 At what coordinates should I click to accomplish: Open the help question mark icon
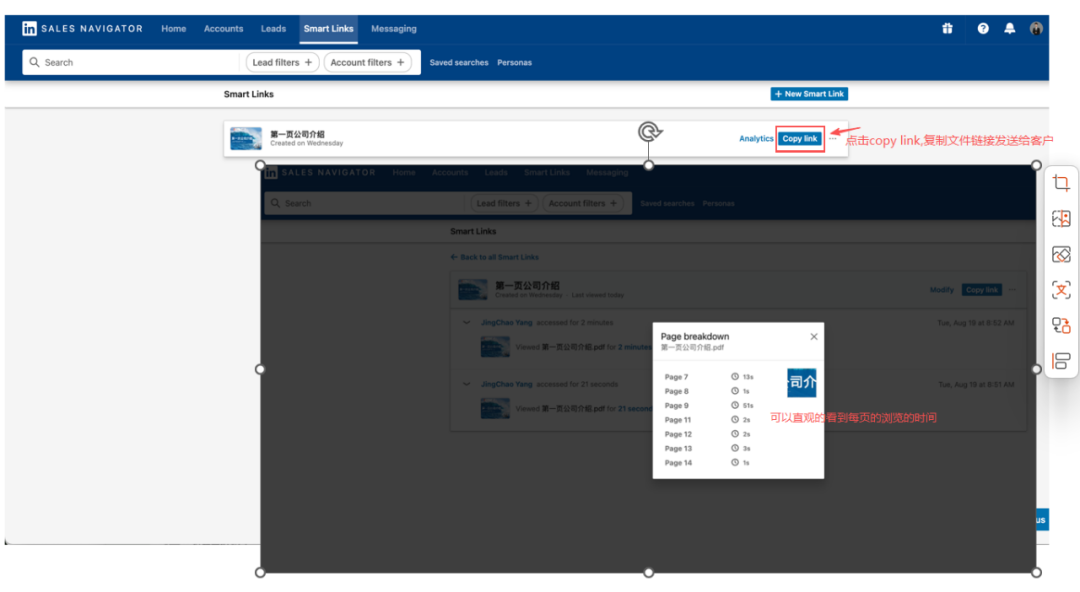[x=983, y=28]
